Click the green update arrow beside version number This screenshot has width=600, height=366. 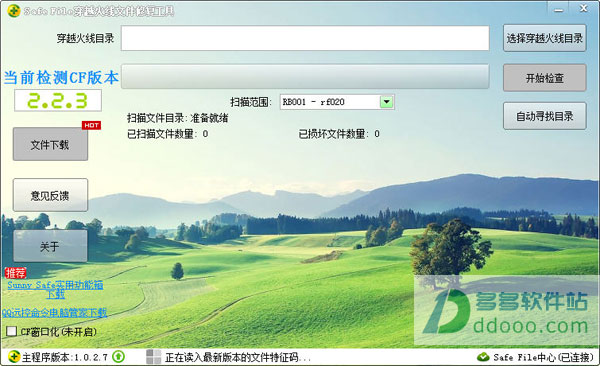tap(119, 357)
